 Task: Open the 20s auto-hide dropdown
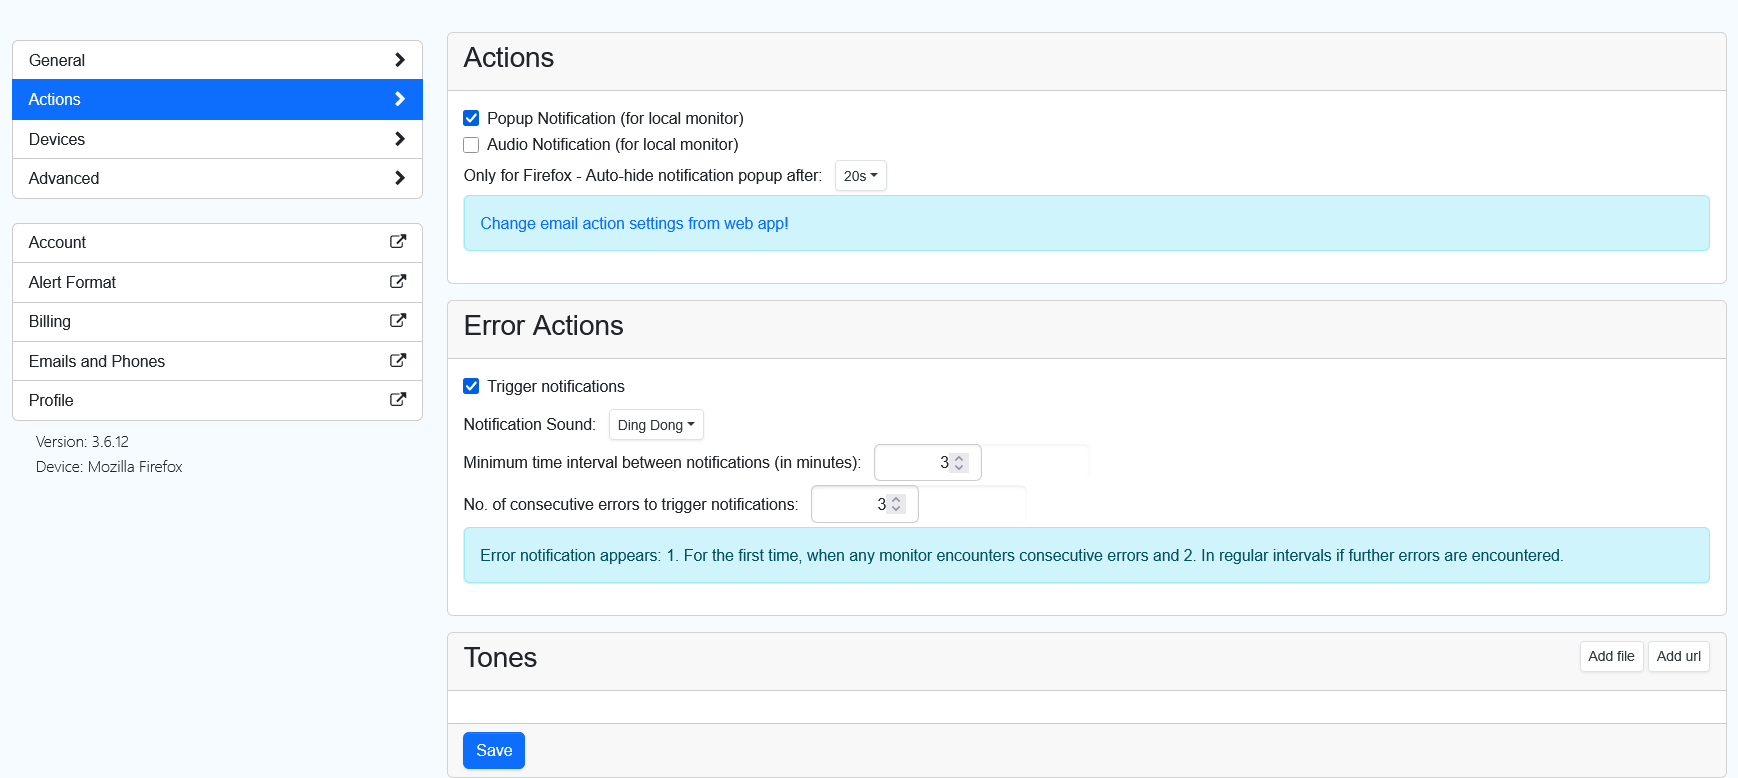coord(860,176)
